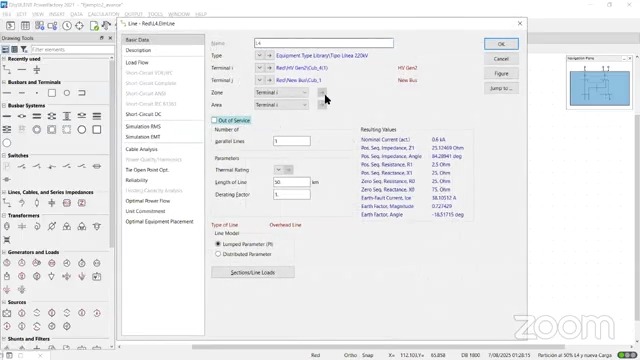The image size is (640, 360).
Task: Click the filter funnel icon in Drawing Tools
Action: [24, 49]
